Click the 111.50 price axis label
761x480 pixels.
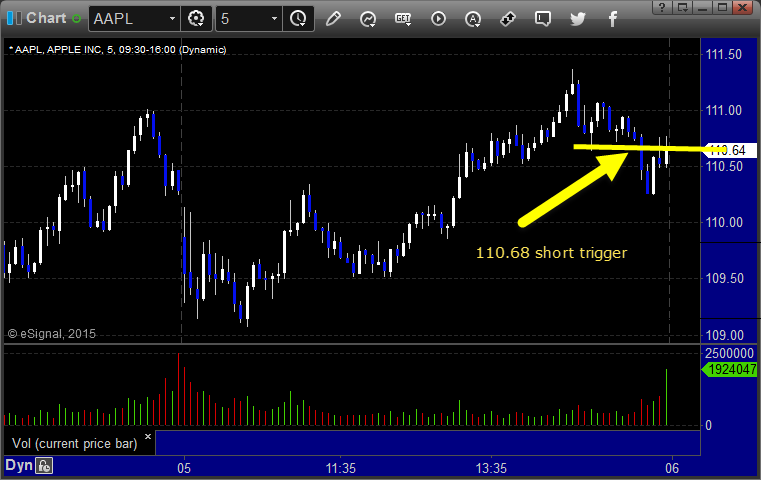724,54
